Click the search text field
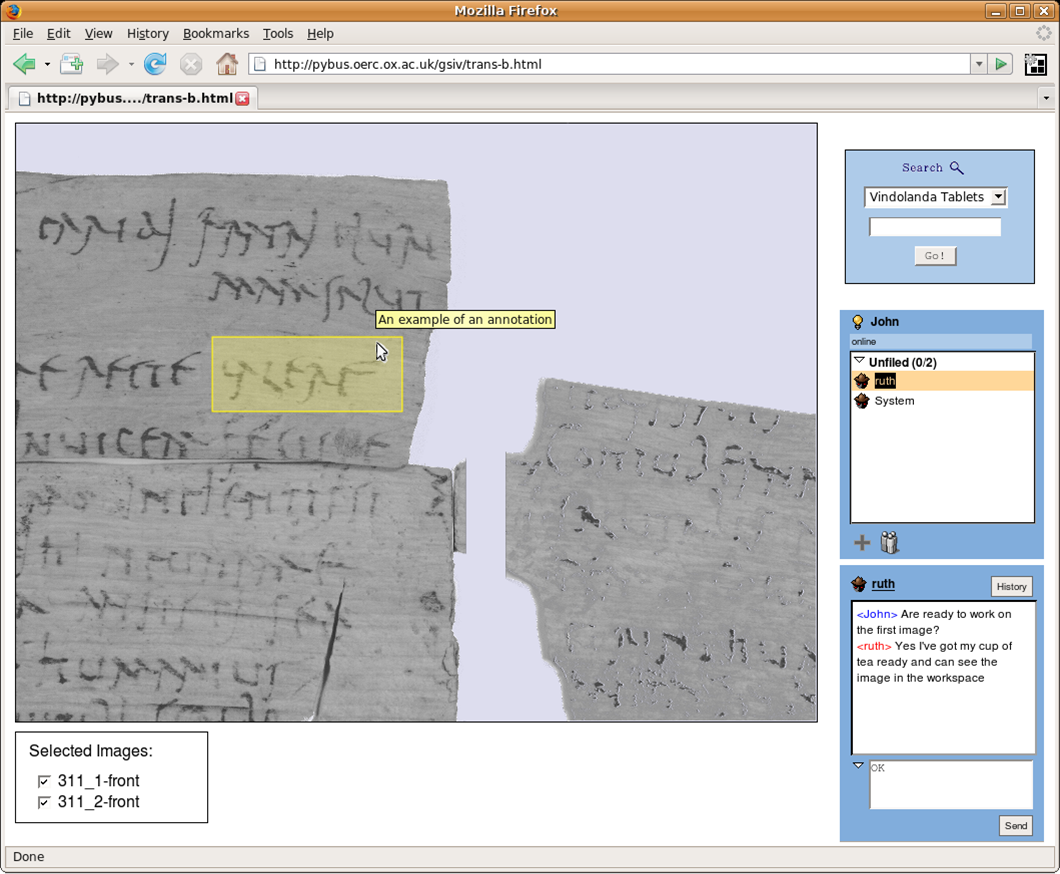This screenshot has height=874, width=1060. click(x=935, y=228)
